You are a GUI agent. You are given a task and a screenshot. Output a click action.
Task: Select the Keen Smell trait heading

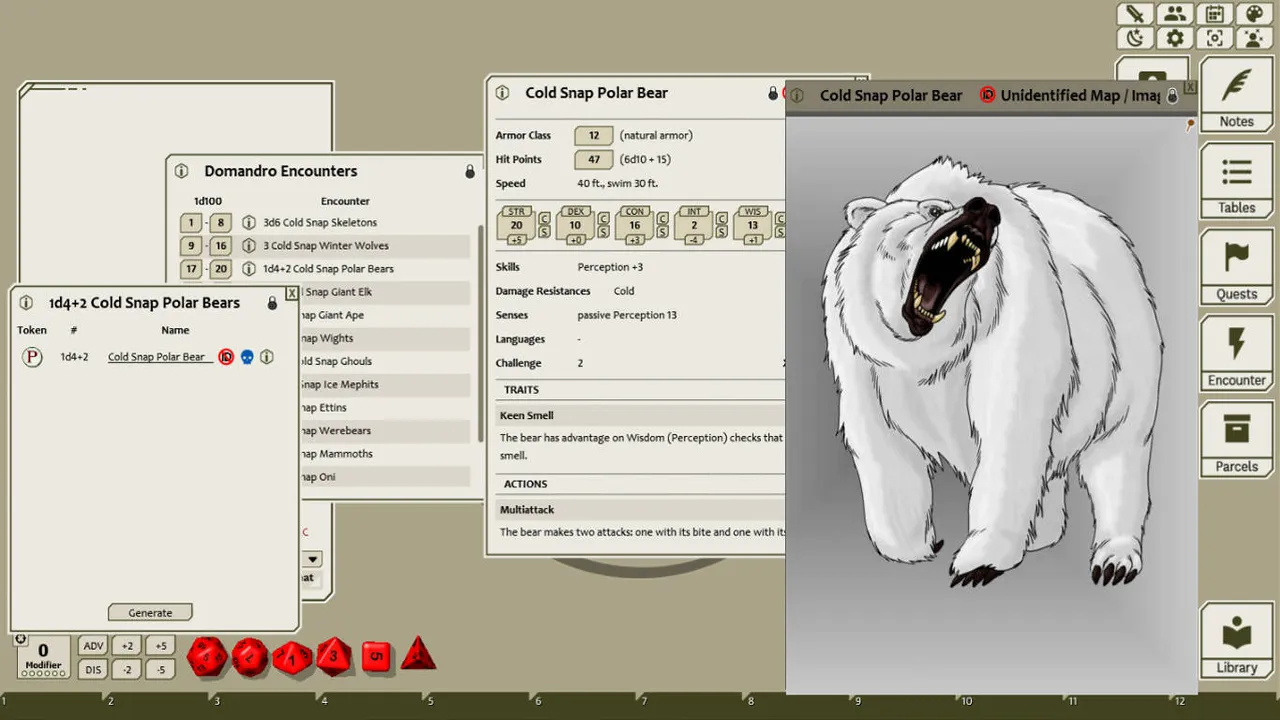pos(526,415)
